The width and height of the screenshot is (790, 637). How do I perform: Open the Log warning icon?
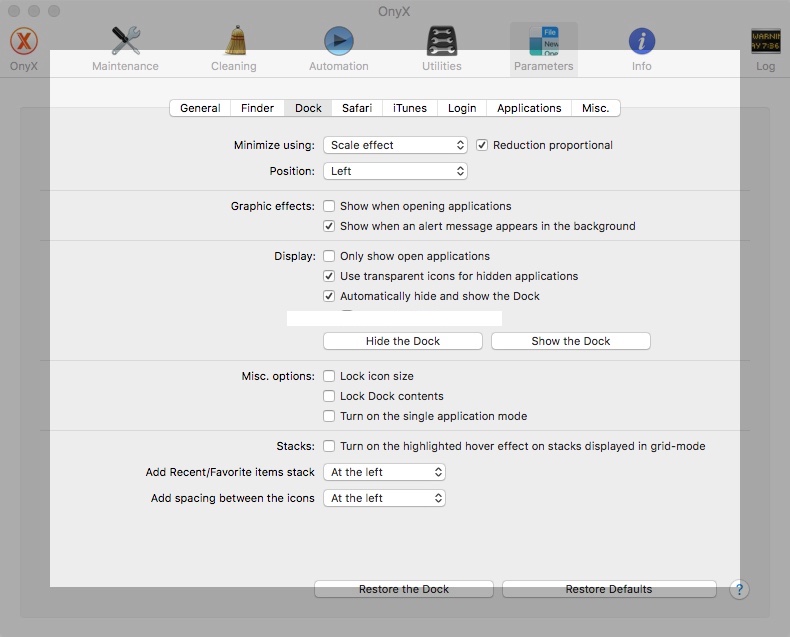click(765, 41)
